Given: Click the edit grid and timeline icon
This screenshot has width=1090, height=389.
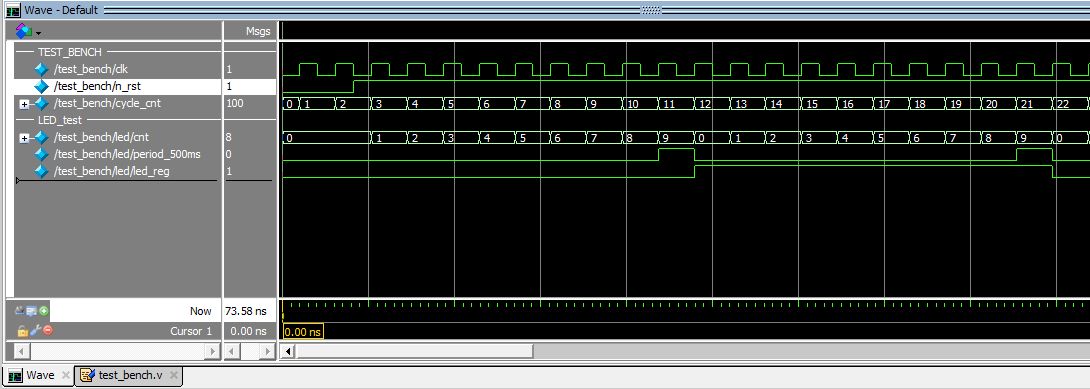Looking at the screenshot, I should 32,311.
